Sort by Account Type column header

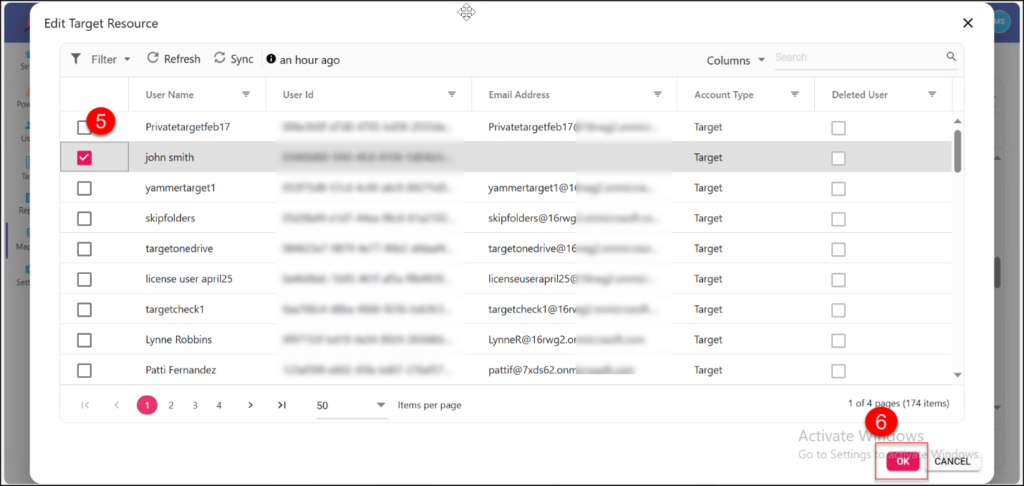(724, 95)
